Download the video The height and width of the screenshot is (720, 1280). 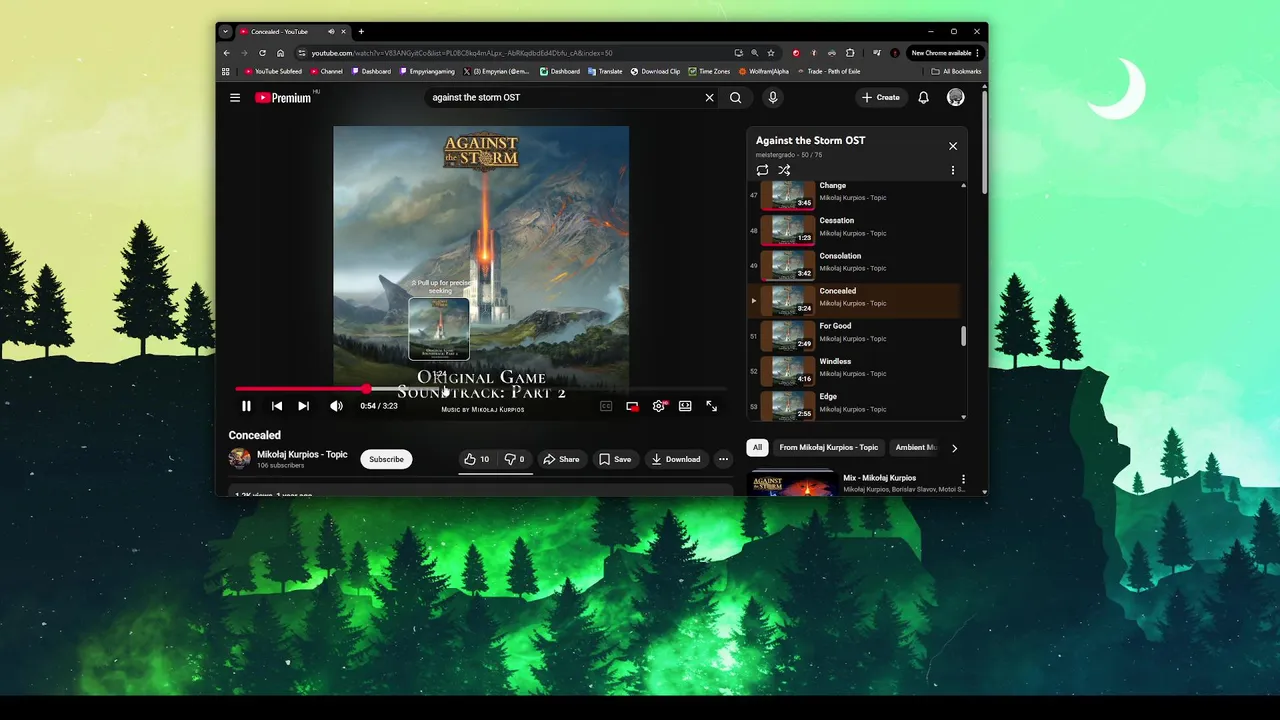tap(676, 459)
